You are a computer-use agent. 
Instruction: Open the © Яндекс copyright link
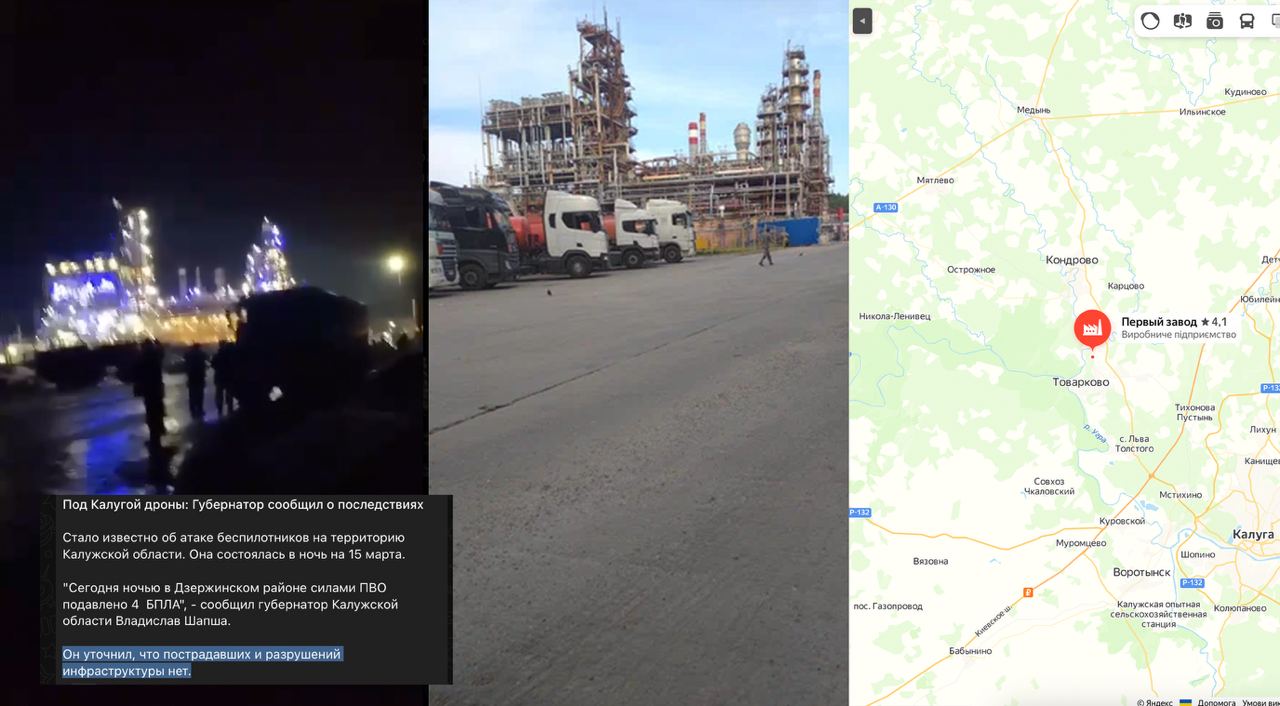pyautogui.click(x=1155, y=702)
